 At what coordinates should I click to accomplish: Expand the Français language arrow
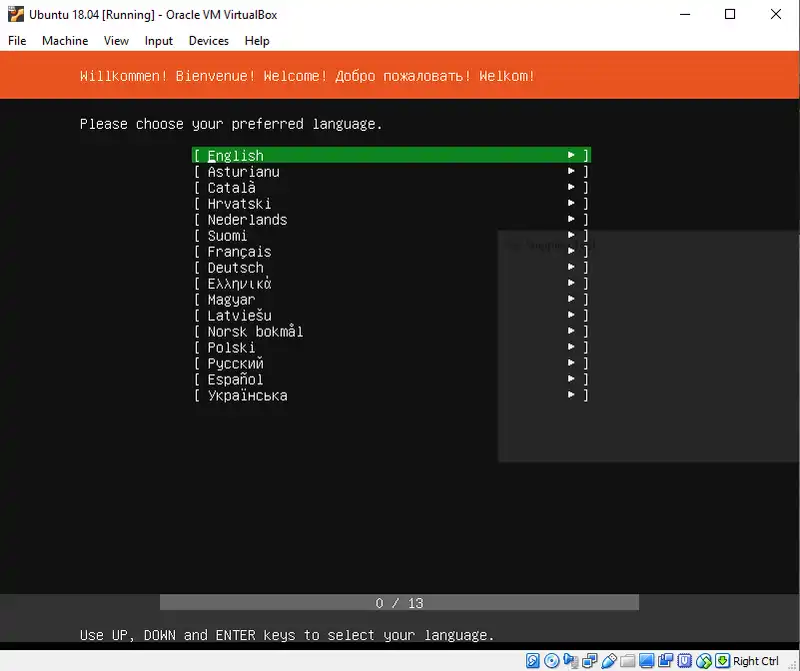pyautogui.click(x=571, y=252)
